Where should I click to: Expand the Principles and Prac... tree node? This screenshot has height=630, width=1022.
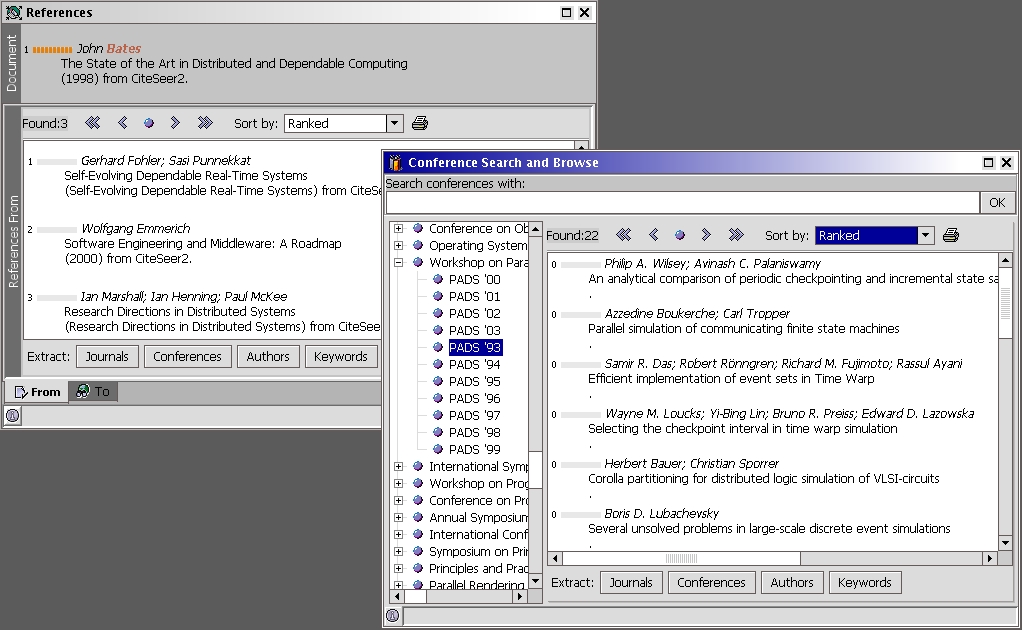coord(398,568)
